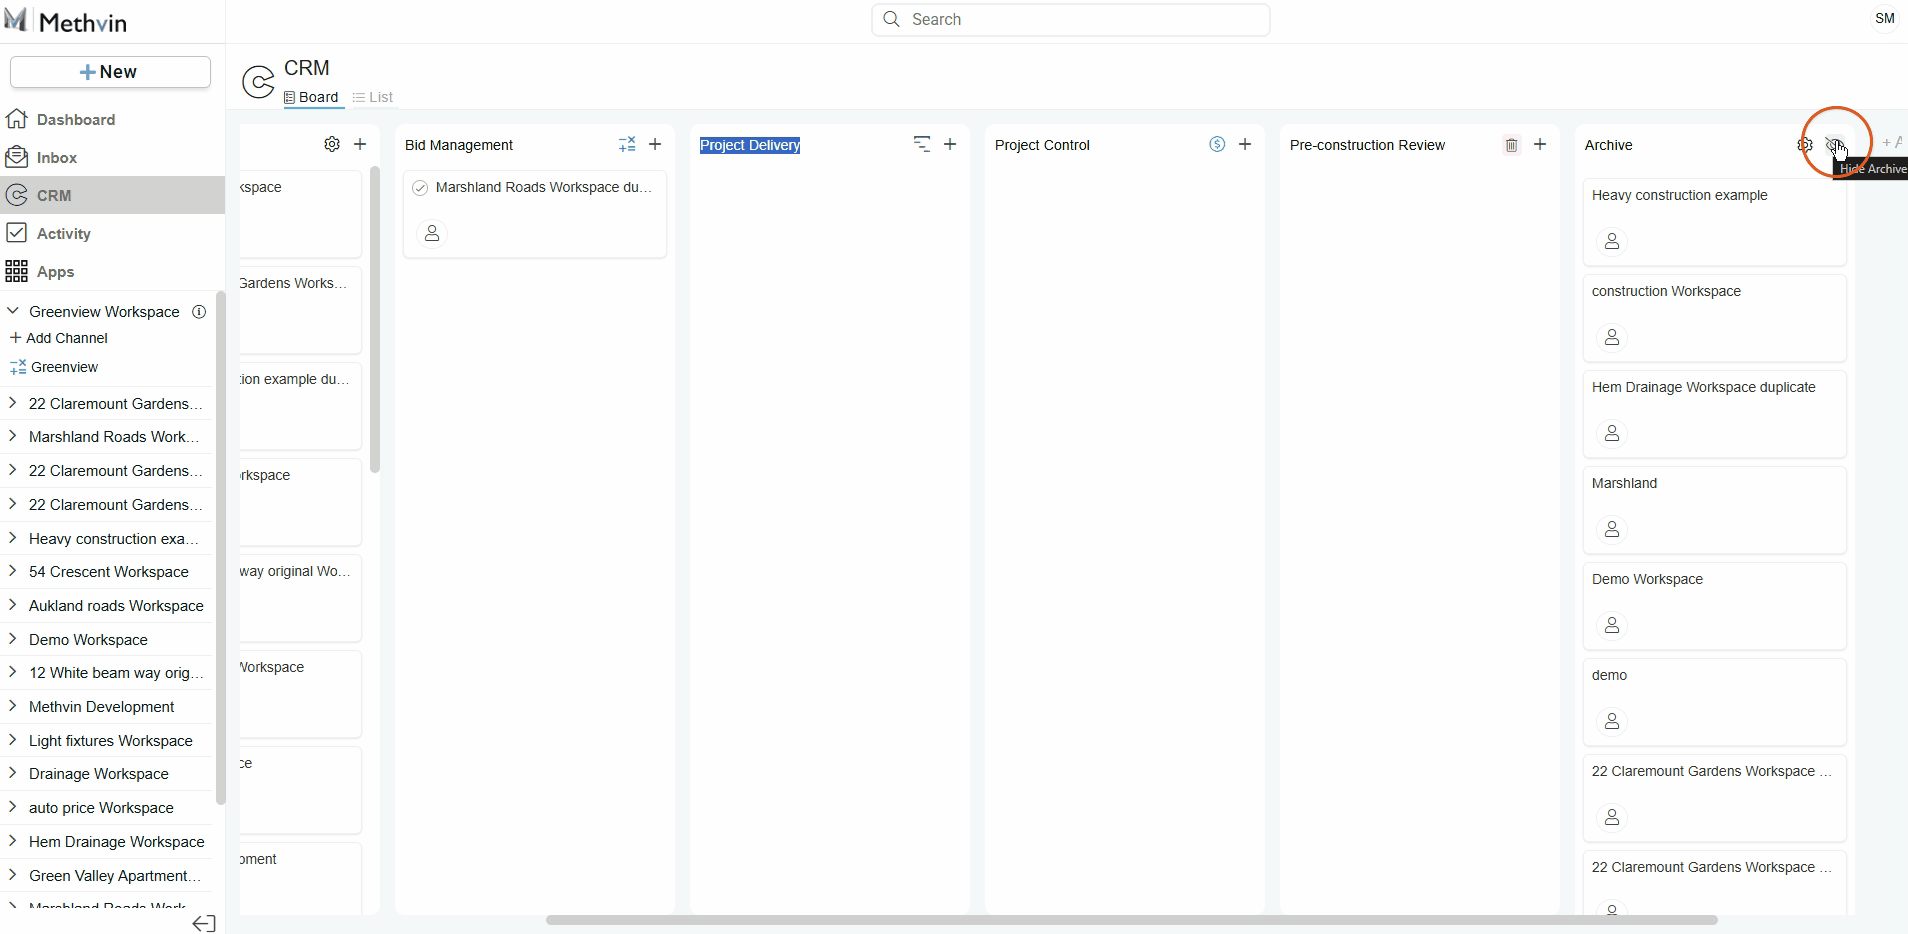This screenshot has width=1908, height=934.
Task: Click the schedule icon in Project Delivery header
Action: pos(922,145)
